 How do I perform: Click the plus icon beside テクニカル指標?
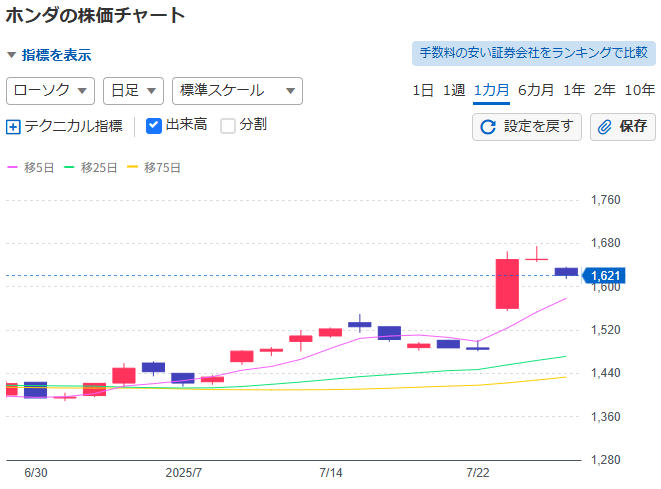coord(13,126)
